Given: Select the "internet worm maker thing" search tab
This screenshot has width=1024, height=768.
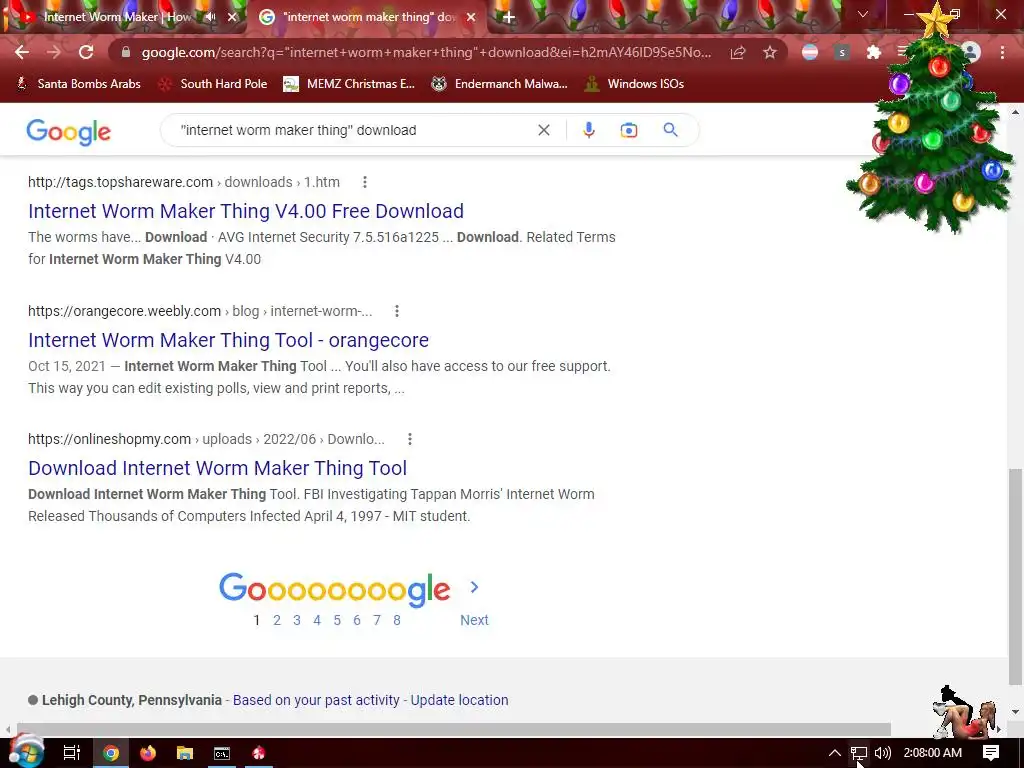Looking at the screenshot, I should point(370,17).
